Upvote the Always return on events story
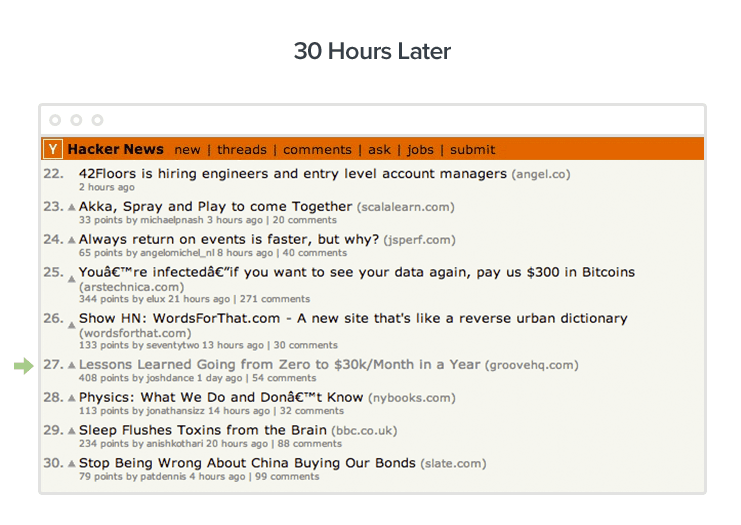 (x=71, y=240)
